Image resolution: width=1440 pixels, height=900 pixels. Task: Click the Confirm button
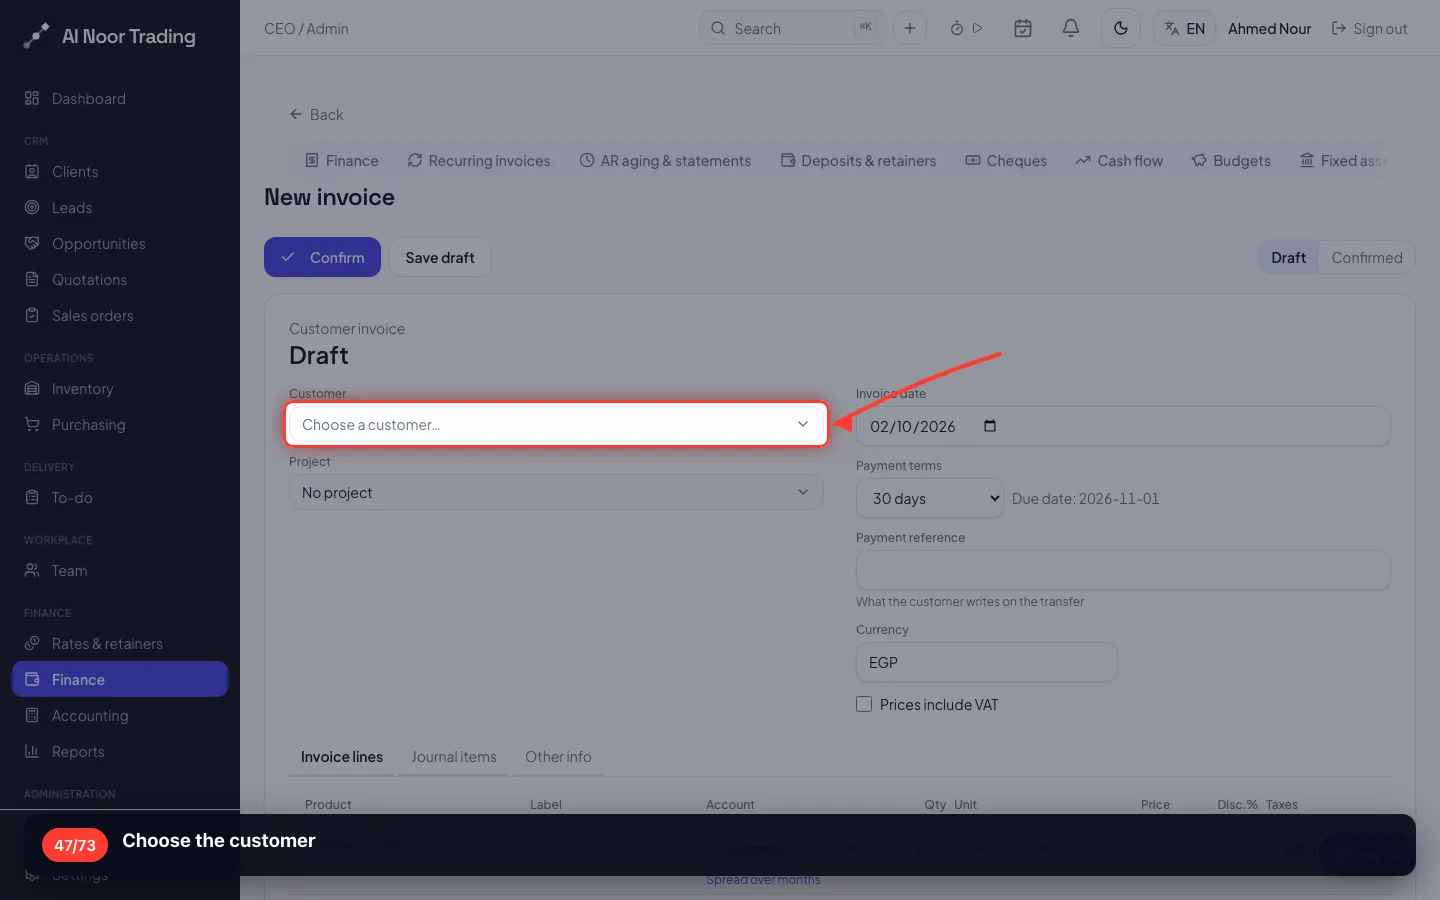(322, 257)
